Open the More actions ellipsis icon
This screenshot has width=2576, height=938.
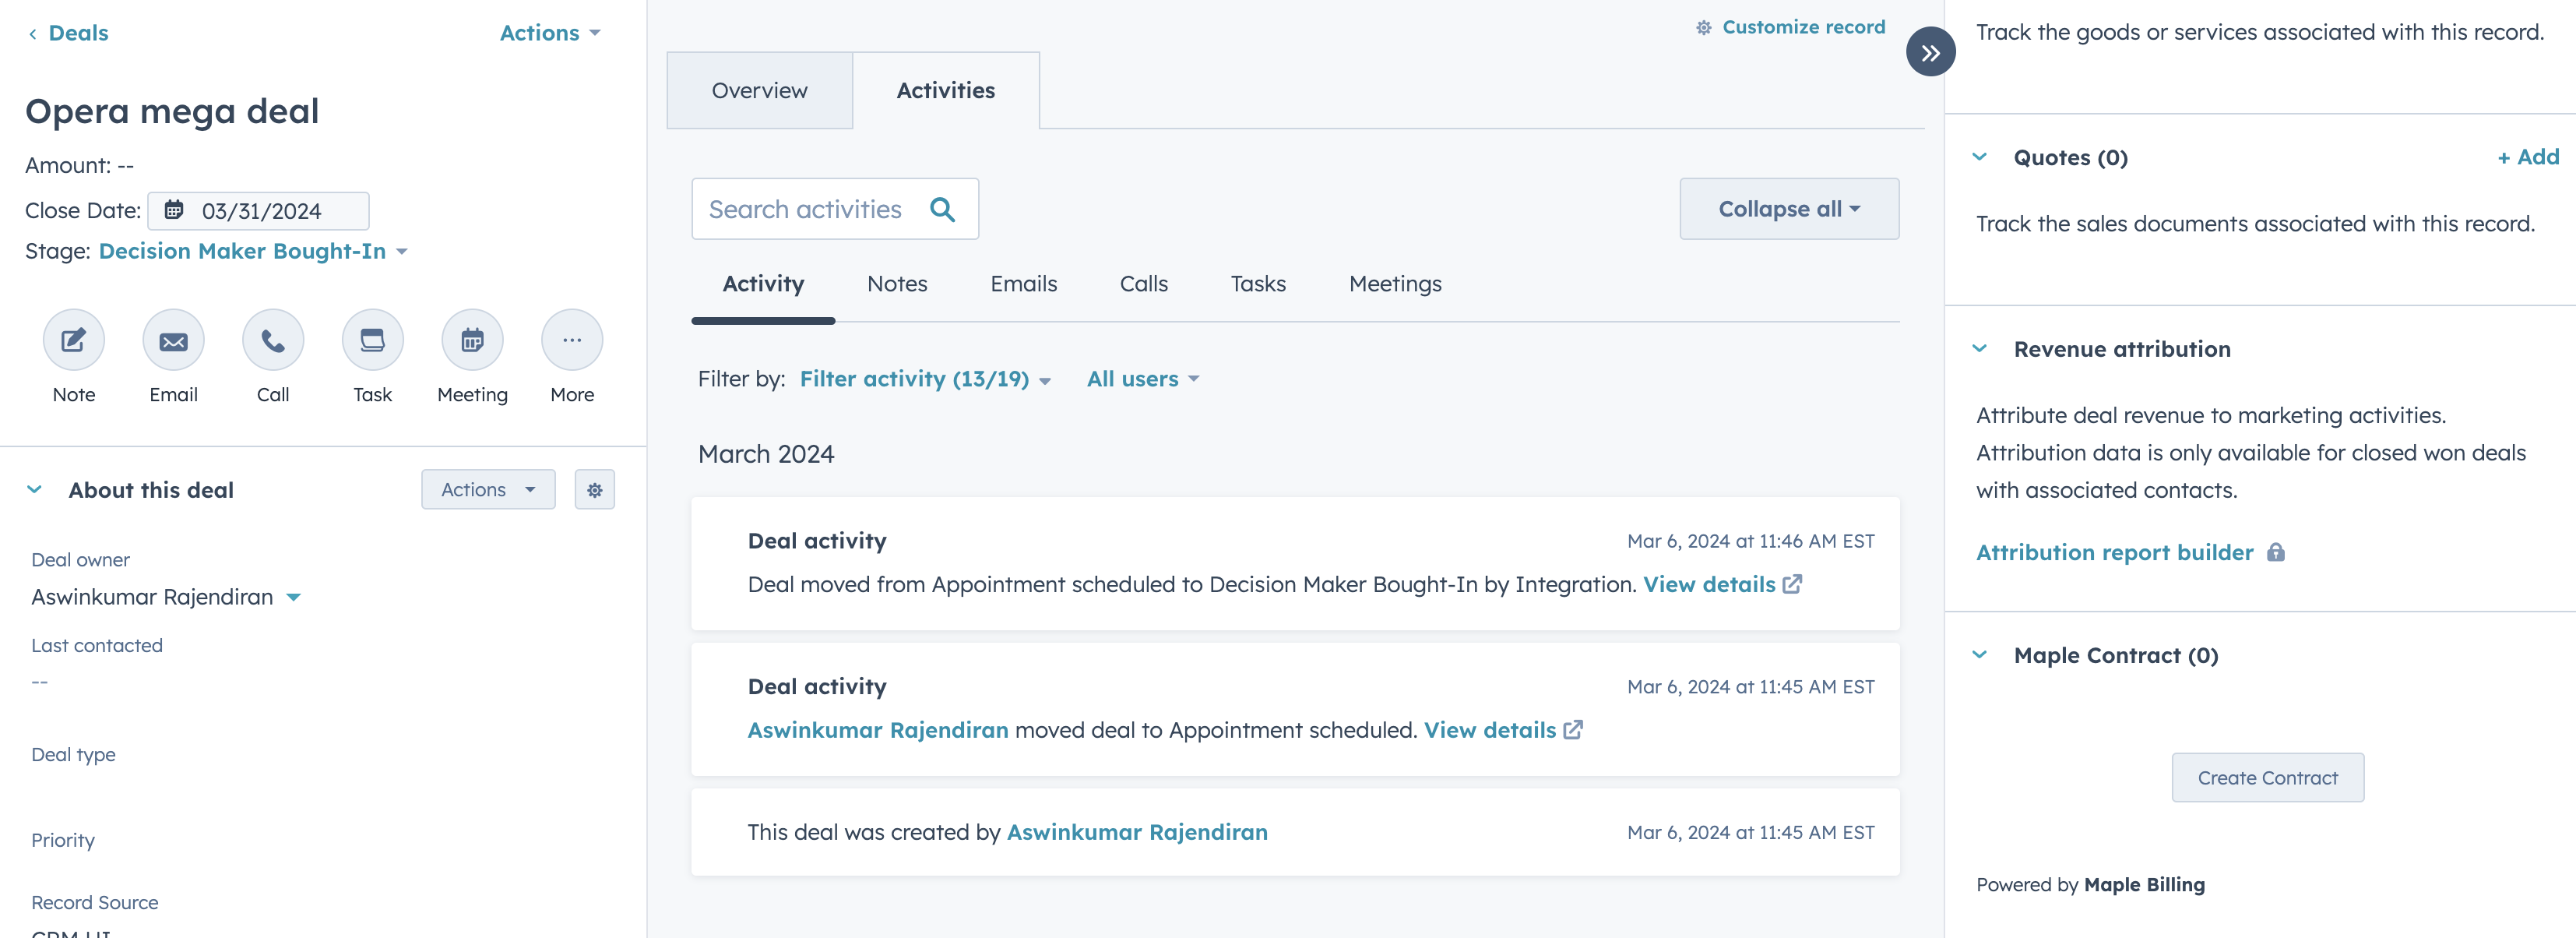tap(572, 340)
